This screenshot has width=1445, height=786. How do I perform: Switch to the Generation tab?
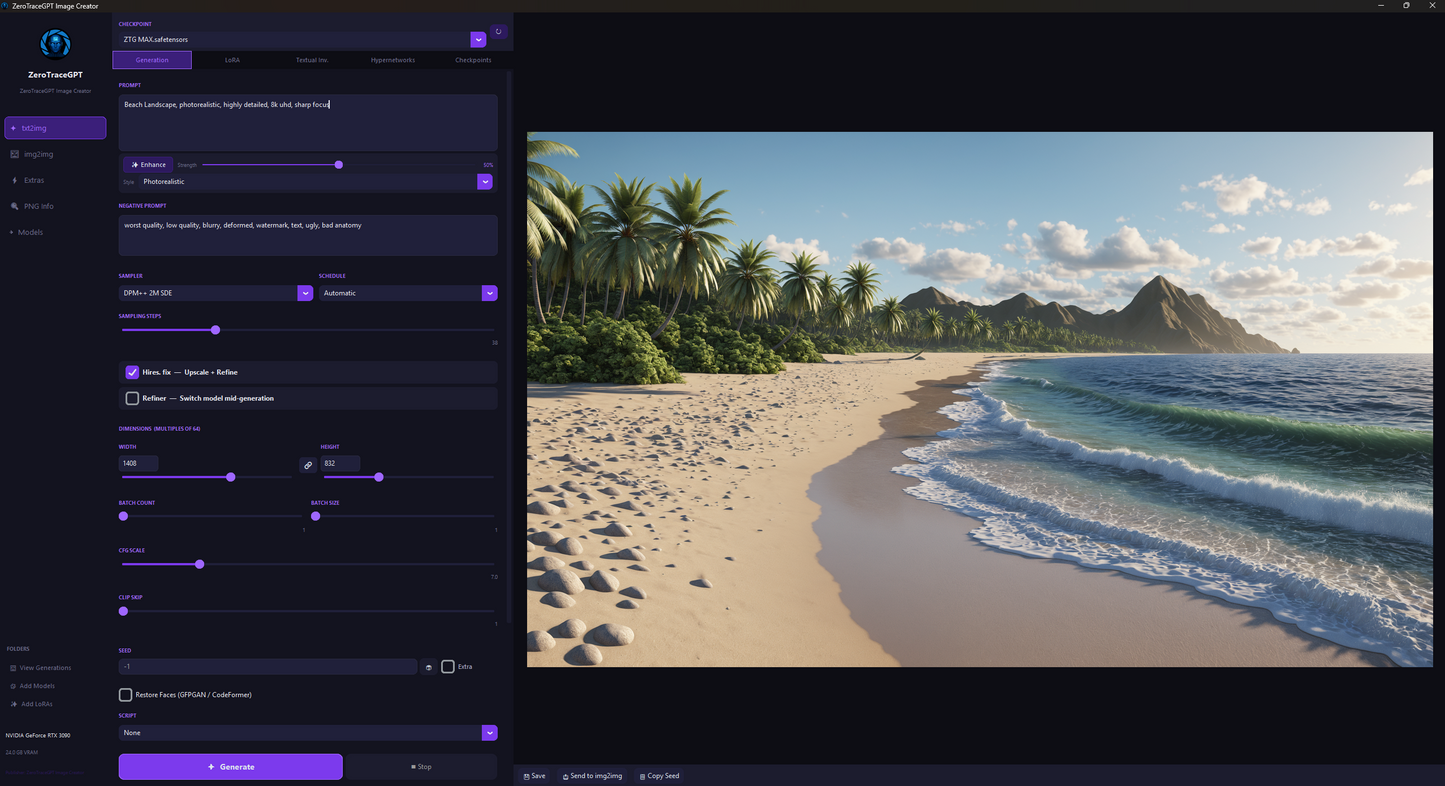pyautogui.click(x=152, y=60)
